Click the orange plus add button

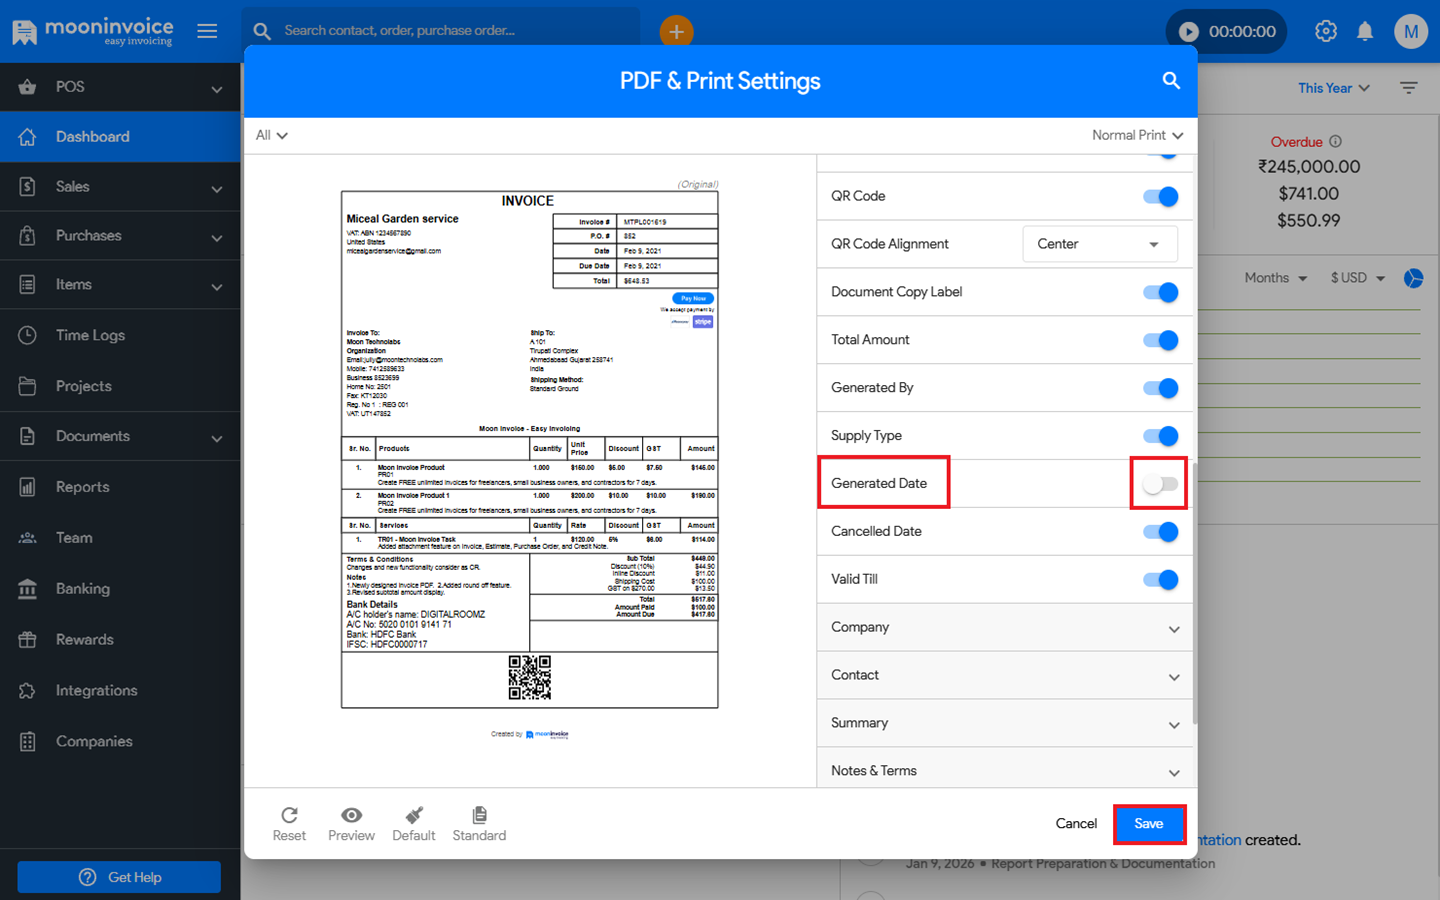(x=676, y=32)
